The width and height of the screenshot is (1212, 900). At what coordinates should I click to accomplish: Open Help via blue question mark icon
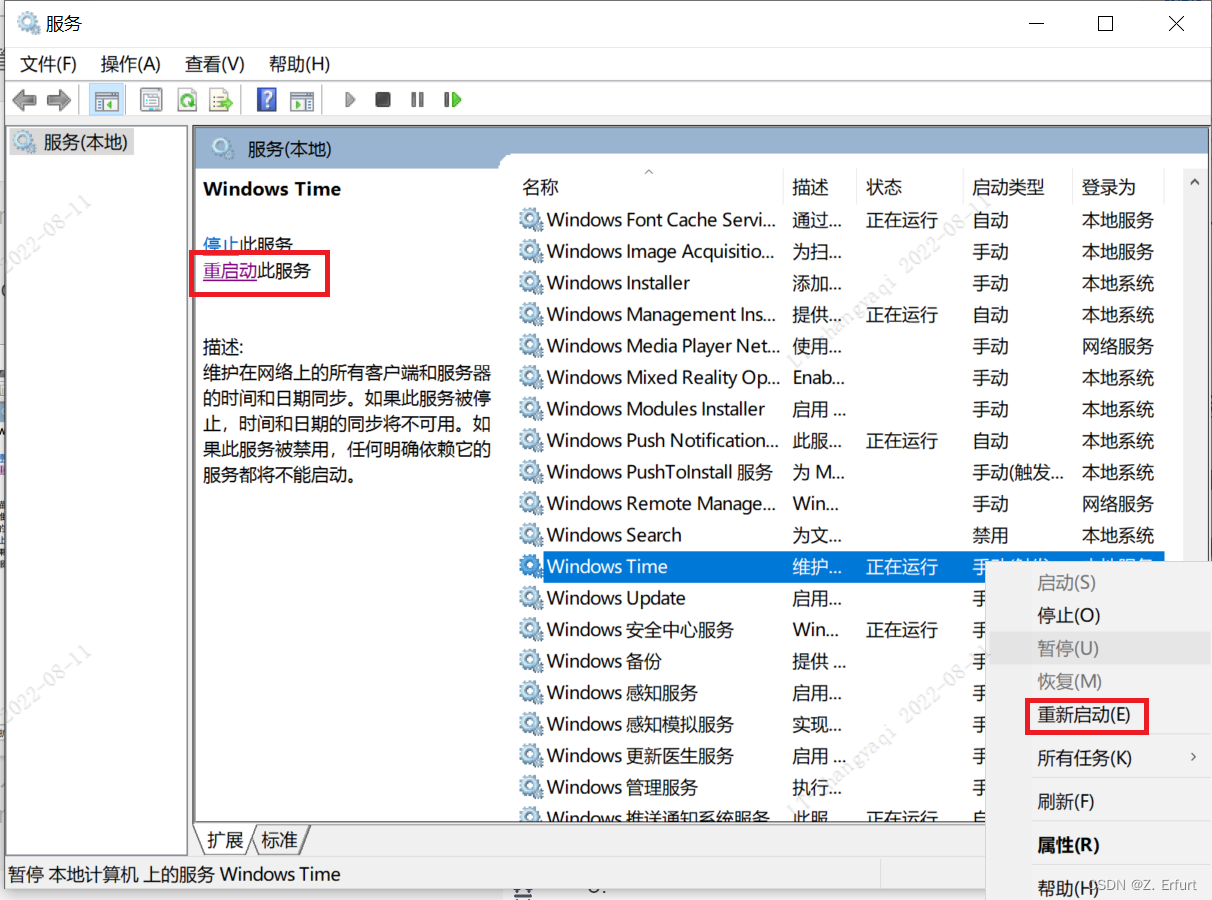click(267, 100)
